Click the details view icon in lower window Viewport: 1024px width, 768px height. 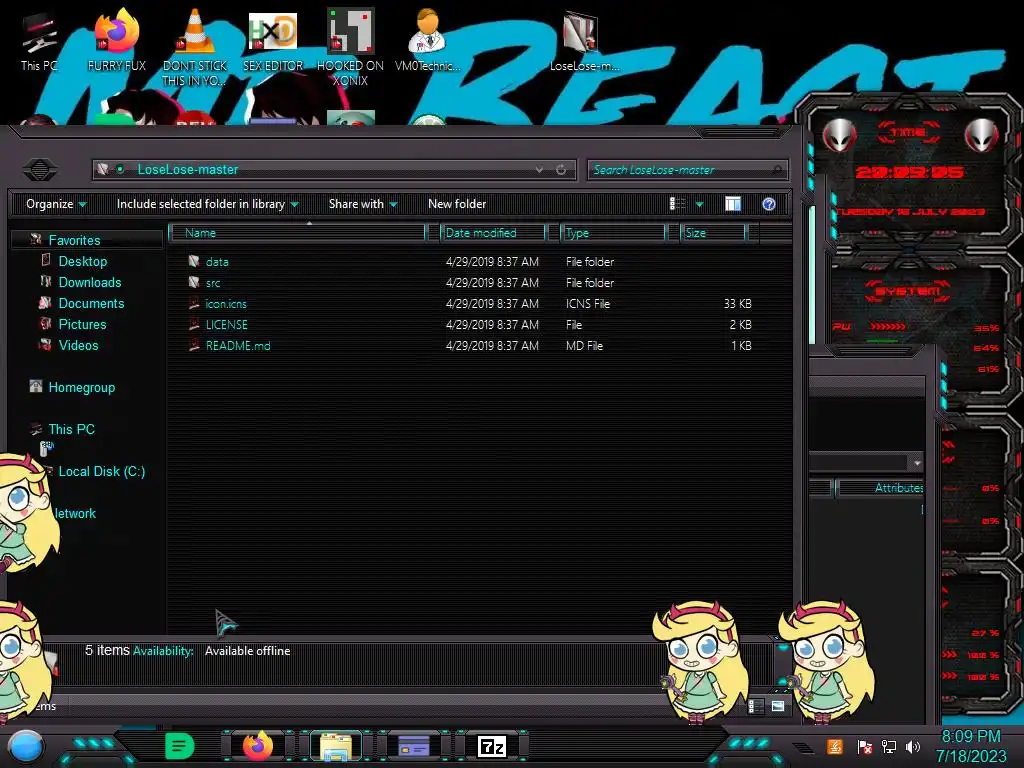(755, 706)
